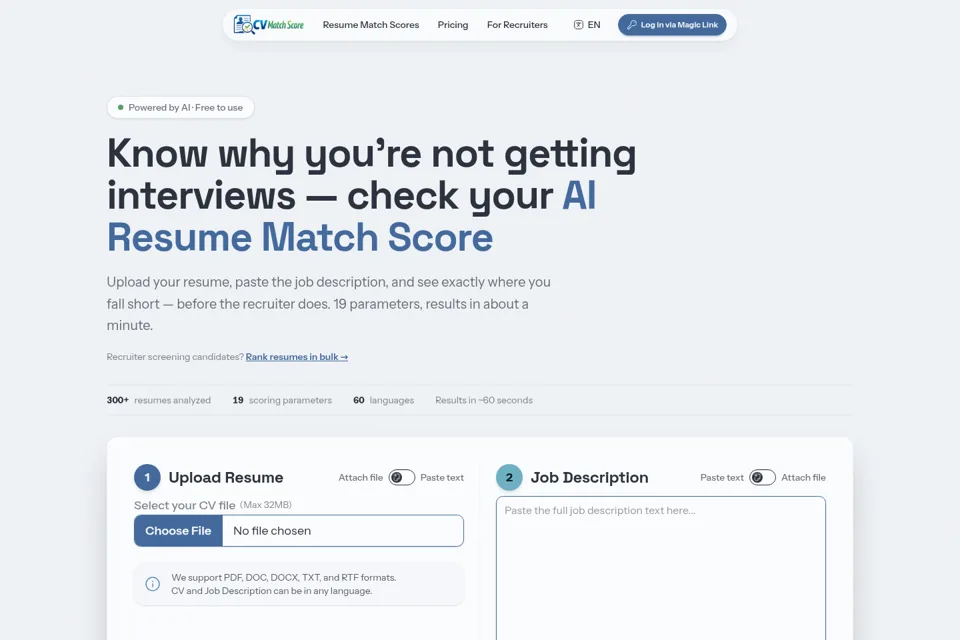The height and width of the screenshot is (640, 960).
Task: Follow the Rank resumes in bulk link
Action: [297, 356]
